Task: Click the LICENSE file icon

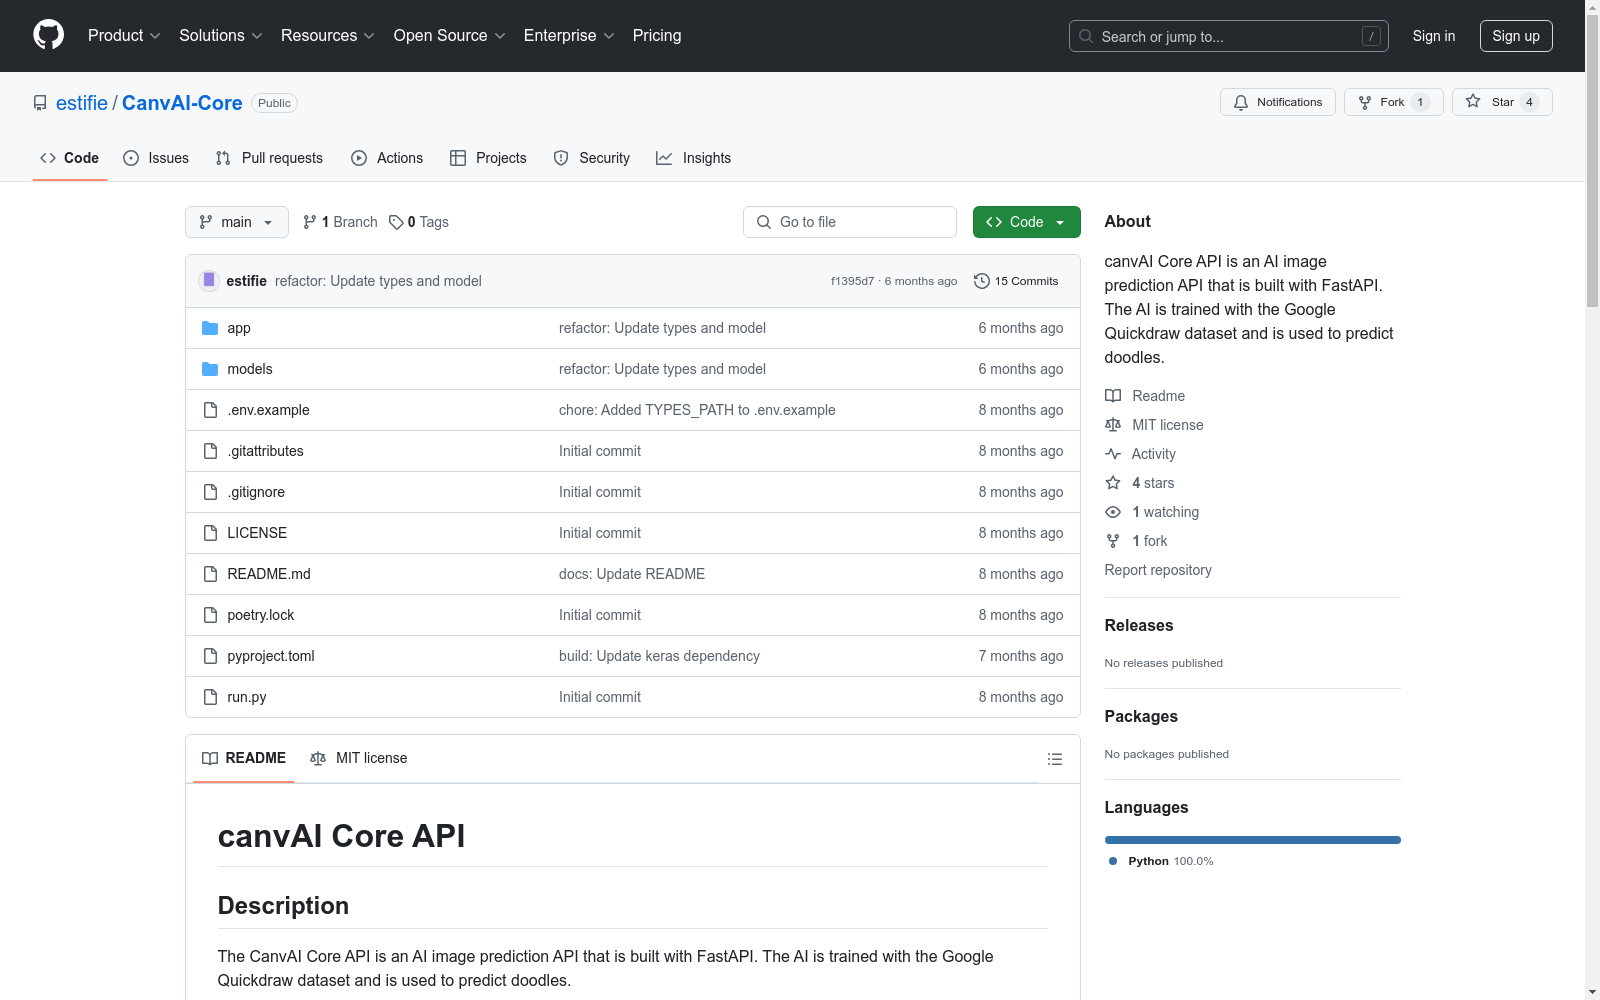Action: [x=210, y=533]
